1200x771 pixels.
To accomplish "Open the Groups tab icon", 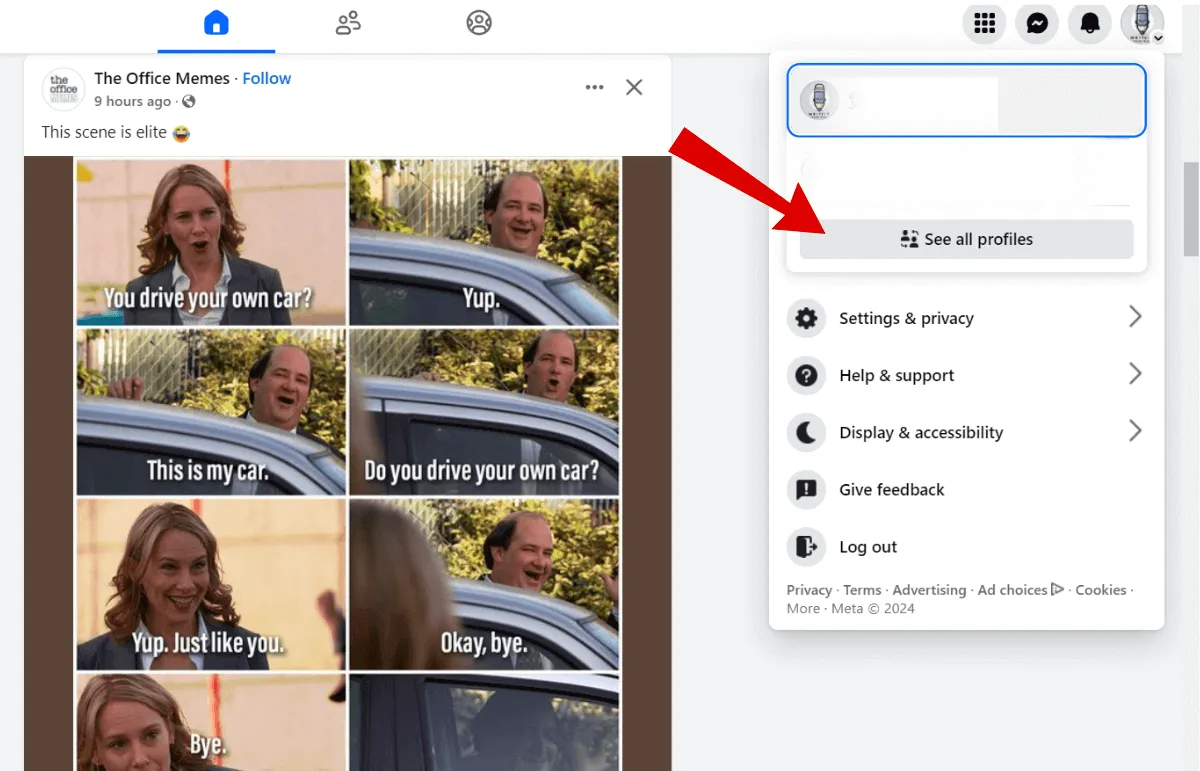I will pyautogui.click(x=479, y=23).
